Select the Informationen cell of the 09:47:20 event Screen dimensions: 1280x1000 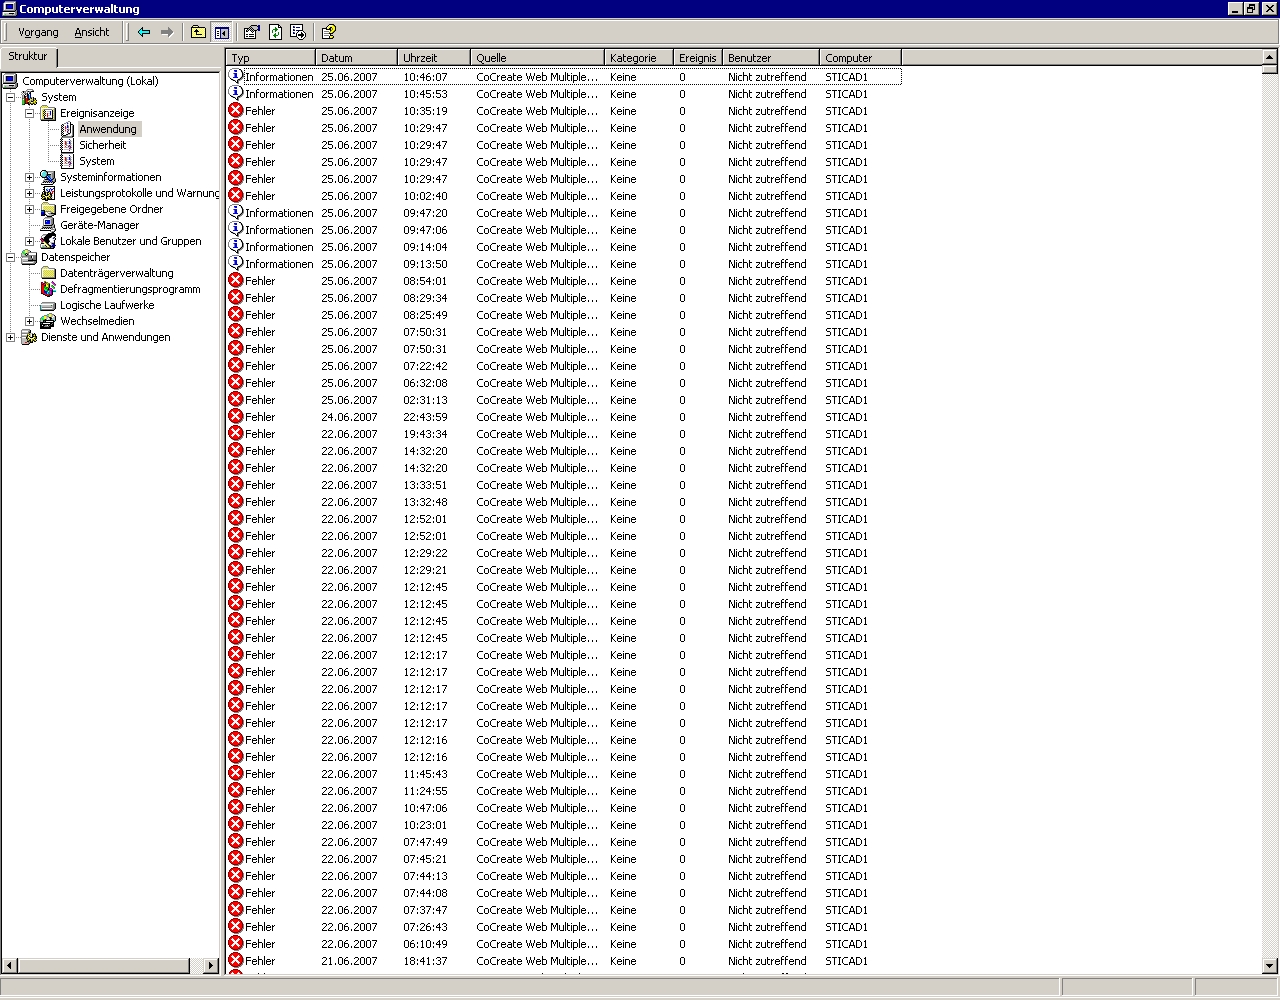click(279, 213)
